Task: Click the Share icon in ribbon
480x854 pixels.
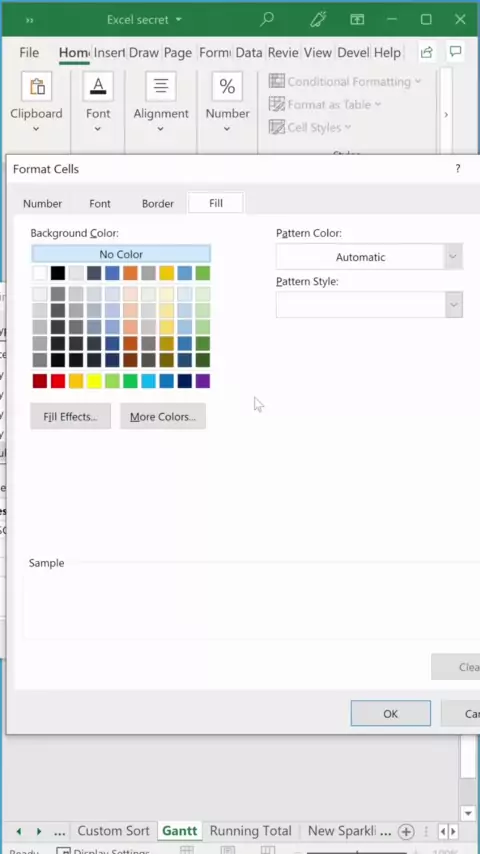Action: tap(427, 52)
